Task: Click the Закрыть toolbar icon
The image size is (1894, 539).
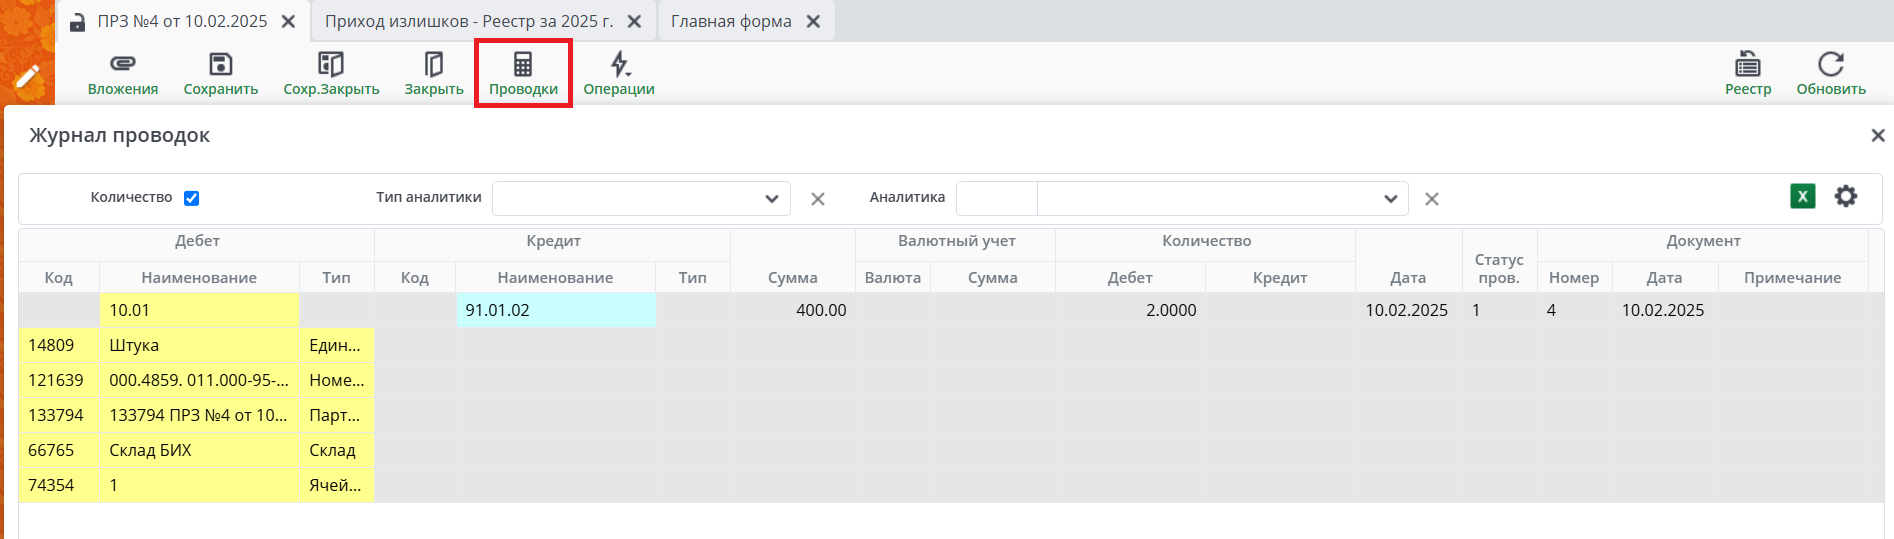Action: click(433, 65)
